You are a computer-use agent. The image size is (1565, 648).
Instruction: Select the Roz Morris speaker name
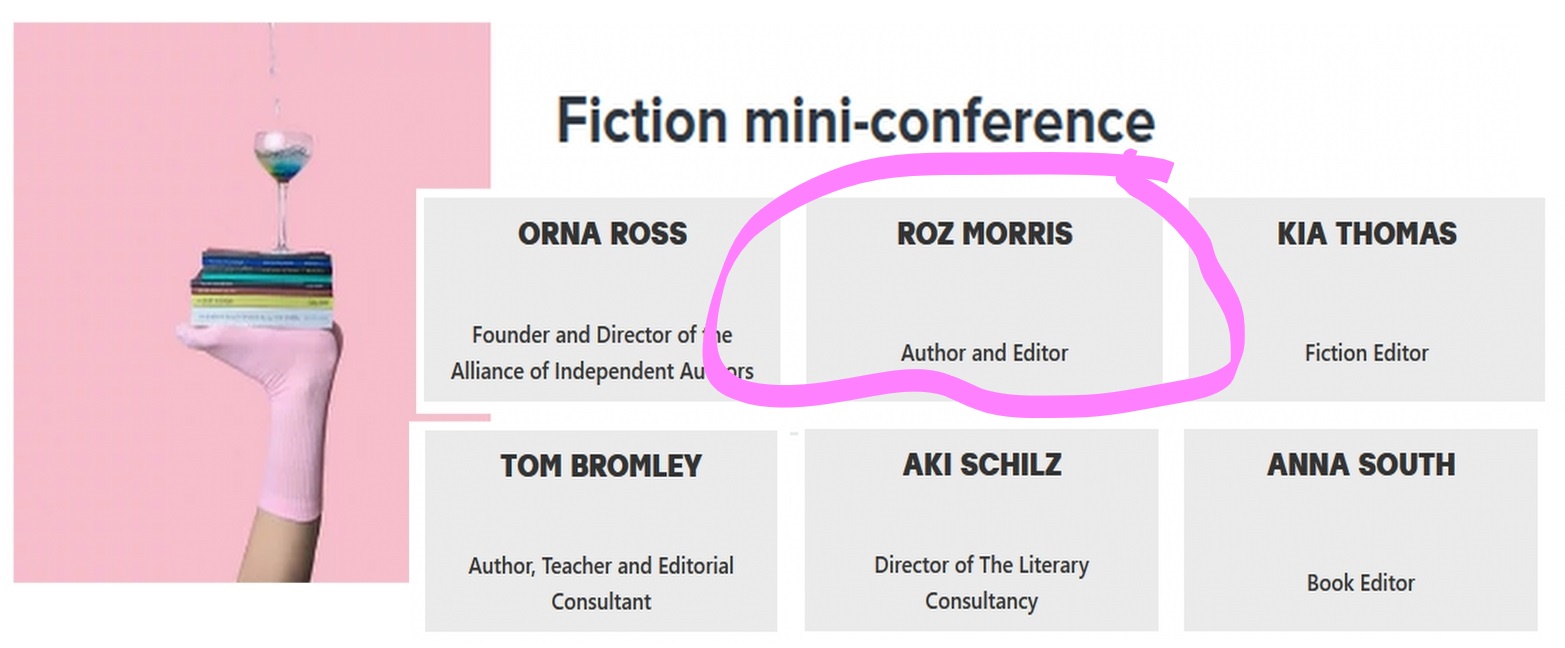tap(984, 234)
